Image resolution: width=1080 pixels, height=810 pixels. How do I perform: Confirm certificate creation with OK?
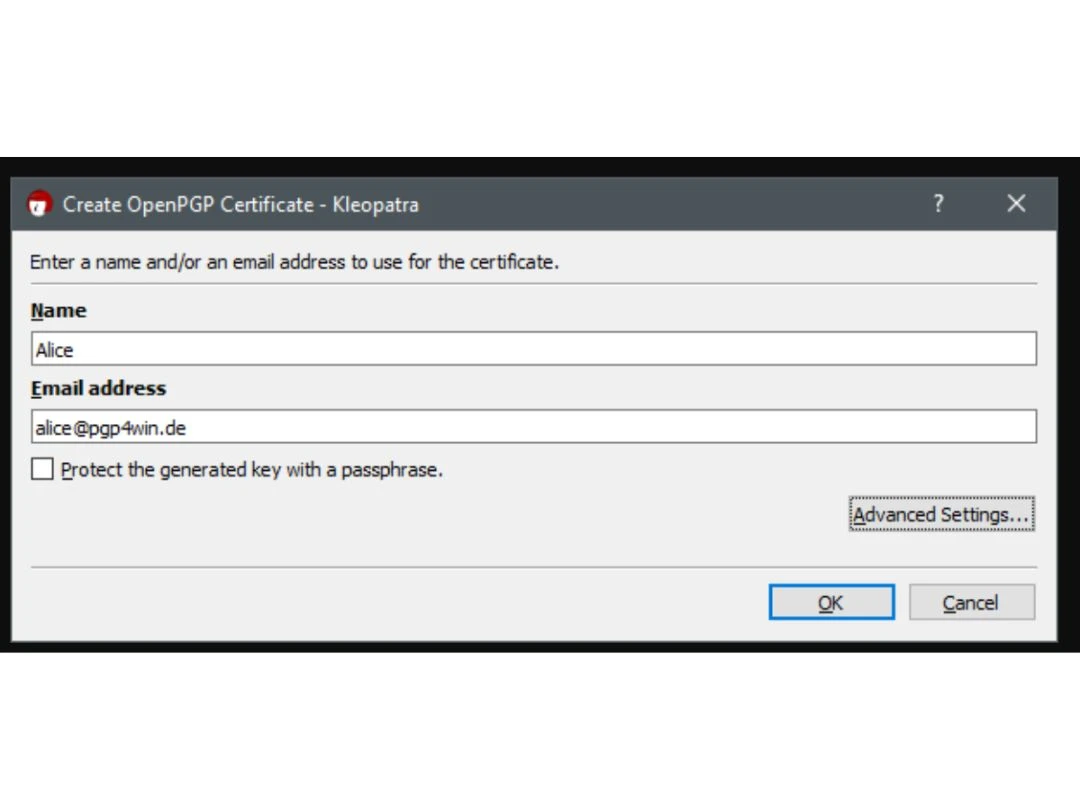point(831,603)
